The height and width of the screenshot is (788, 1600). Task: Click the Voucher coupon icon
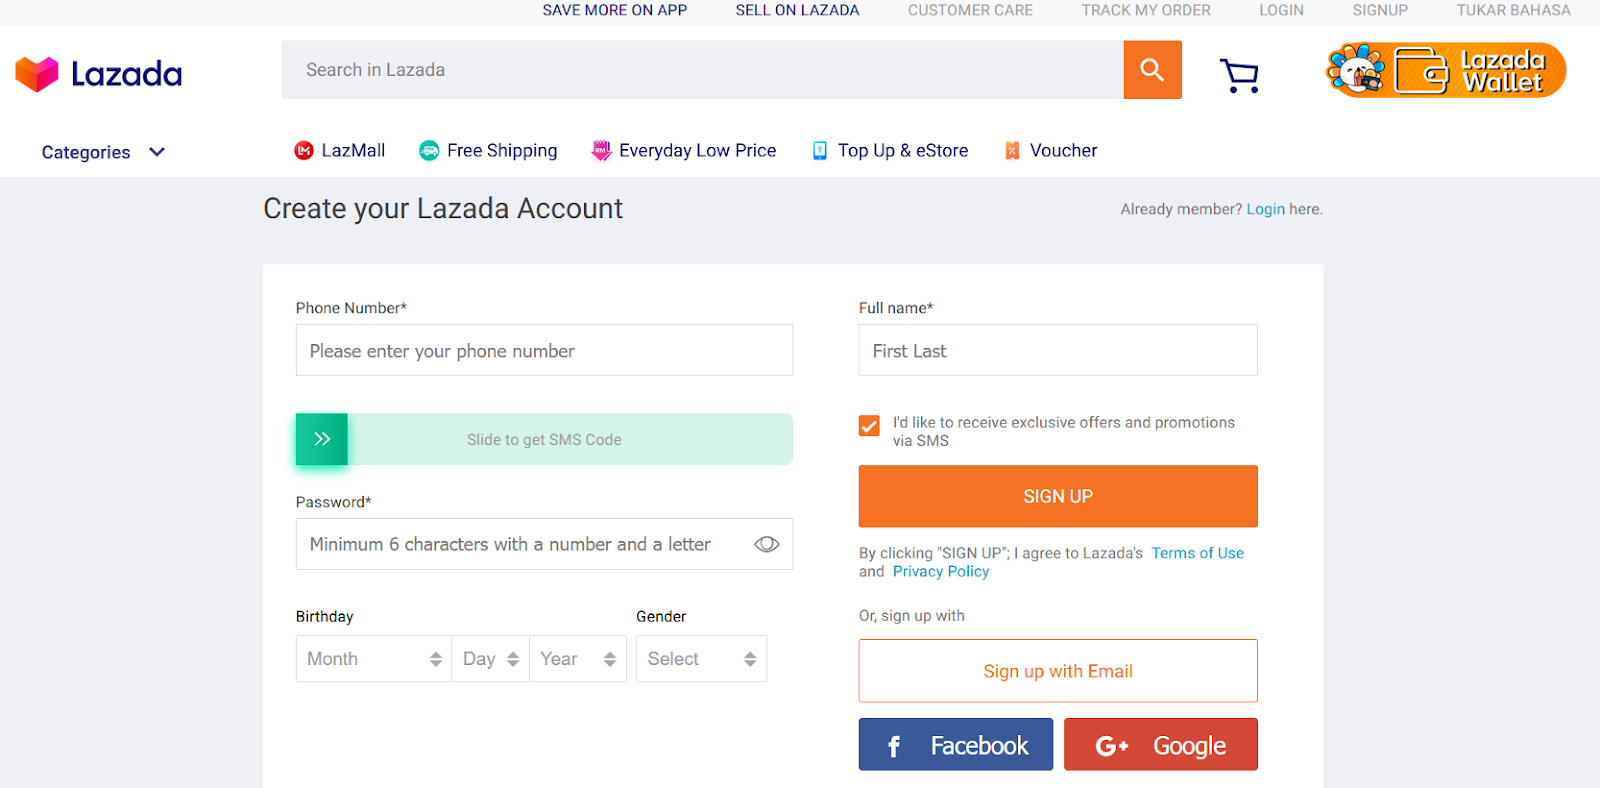click(1012, 151)
